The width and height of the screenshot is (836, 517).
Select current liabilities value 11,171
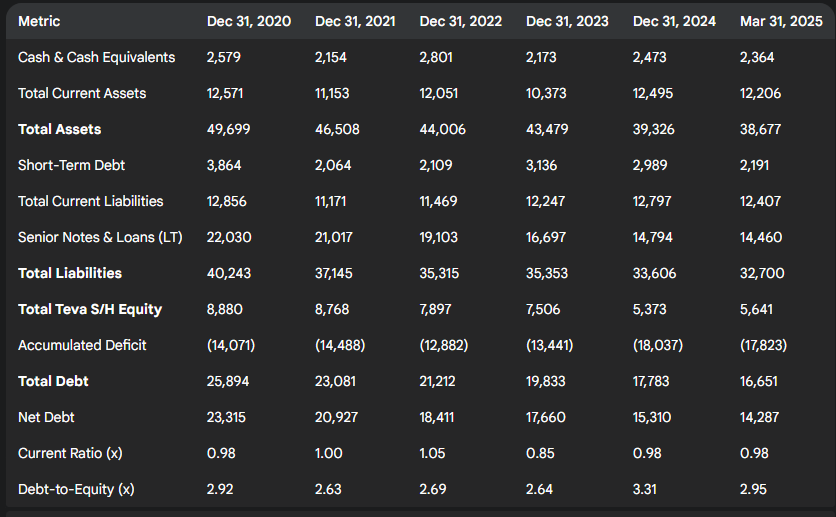tap(331, 201)
